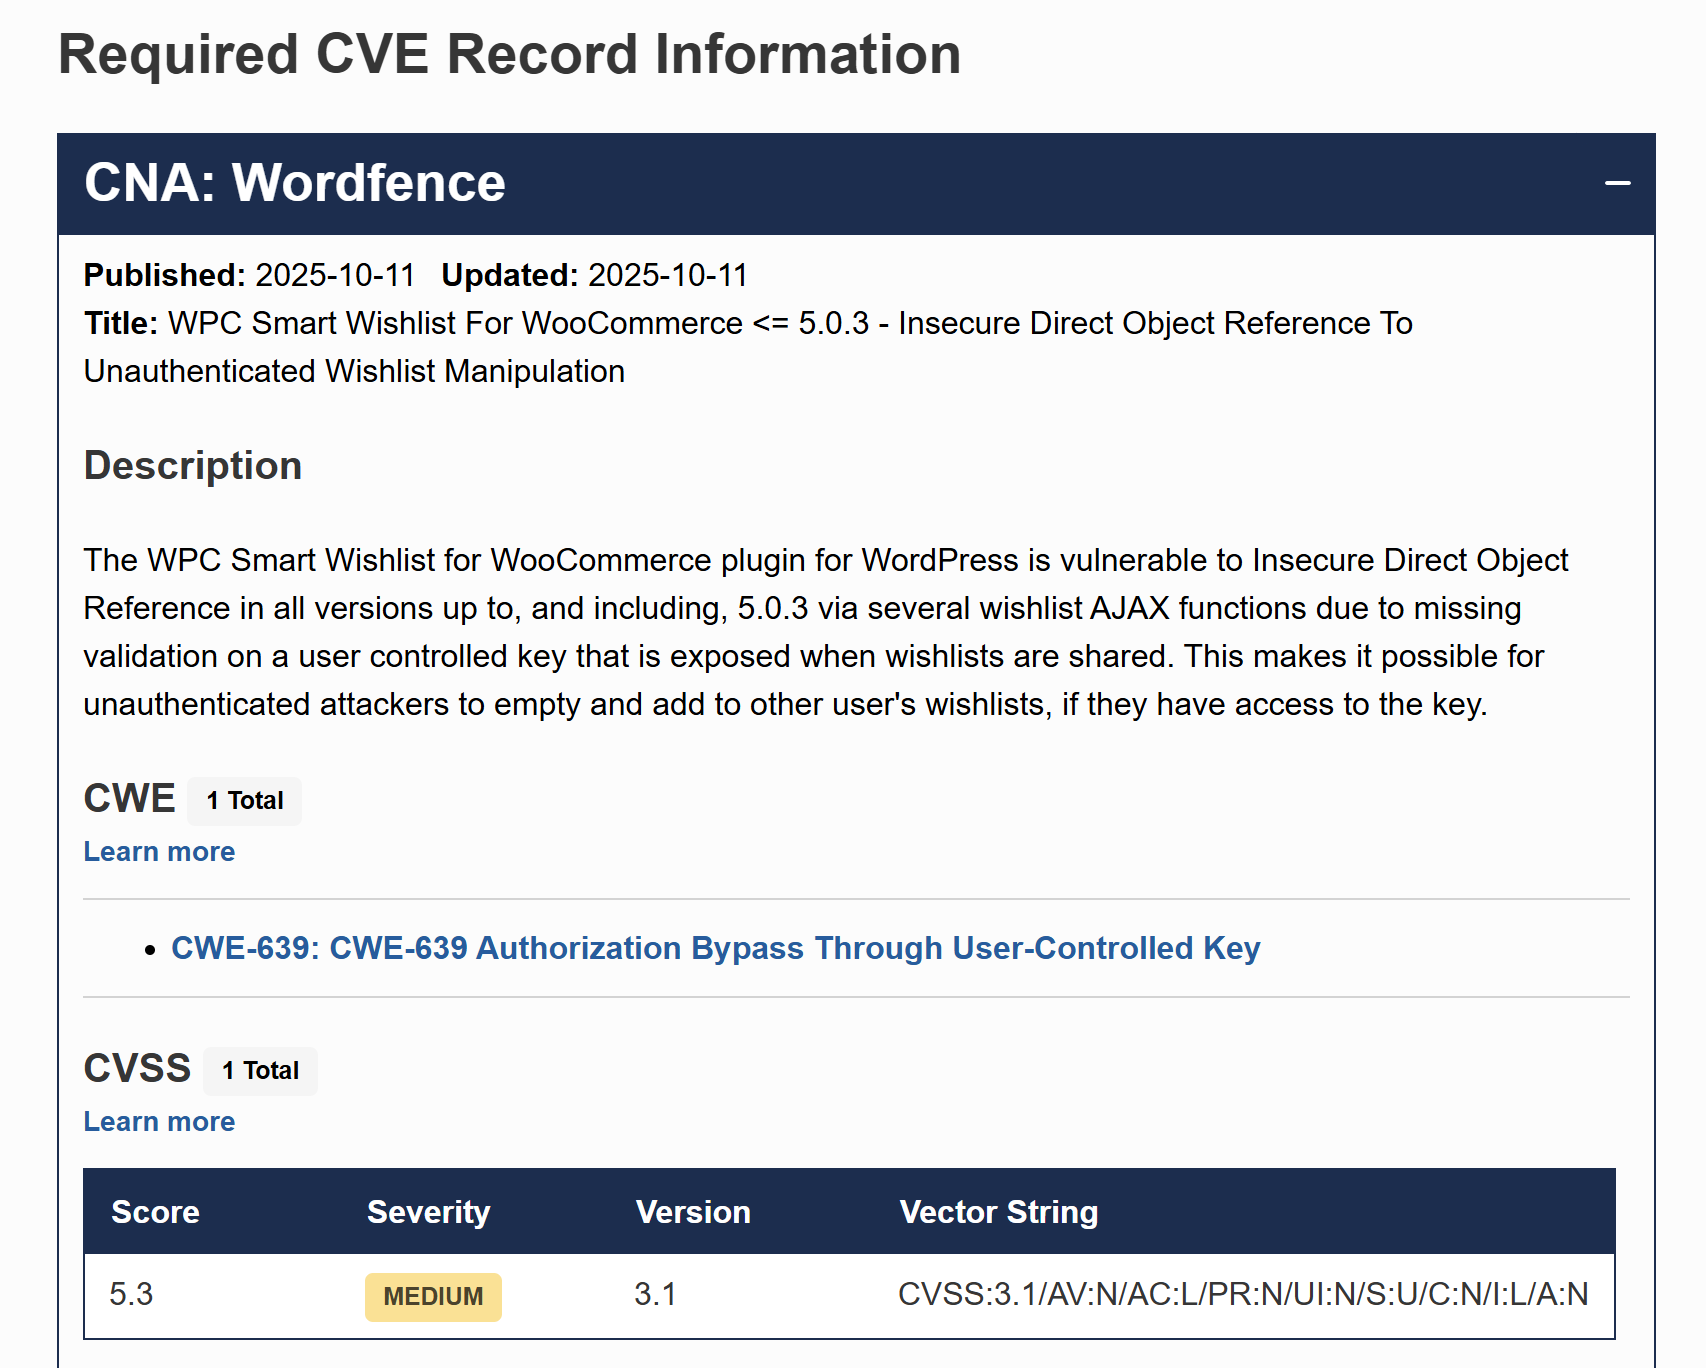The height and width of the screenshot is (1368, 1706).
Task: Click the MEDIUM severity badge
Action: point(433,1296)
